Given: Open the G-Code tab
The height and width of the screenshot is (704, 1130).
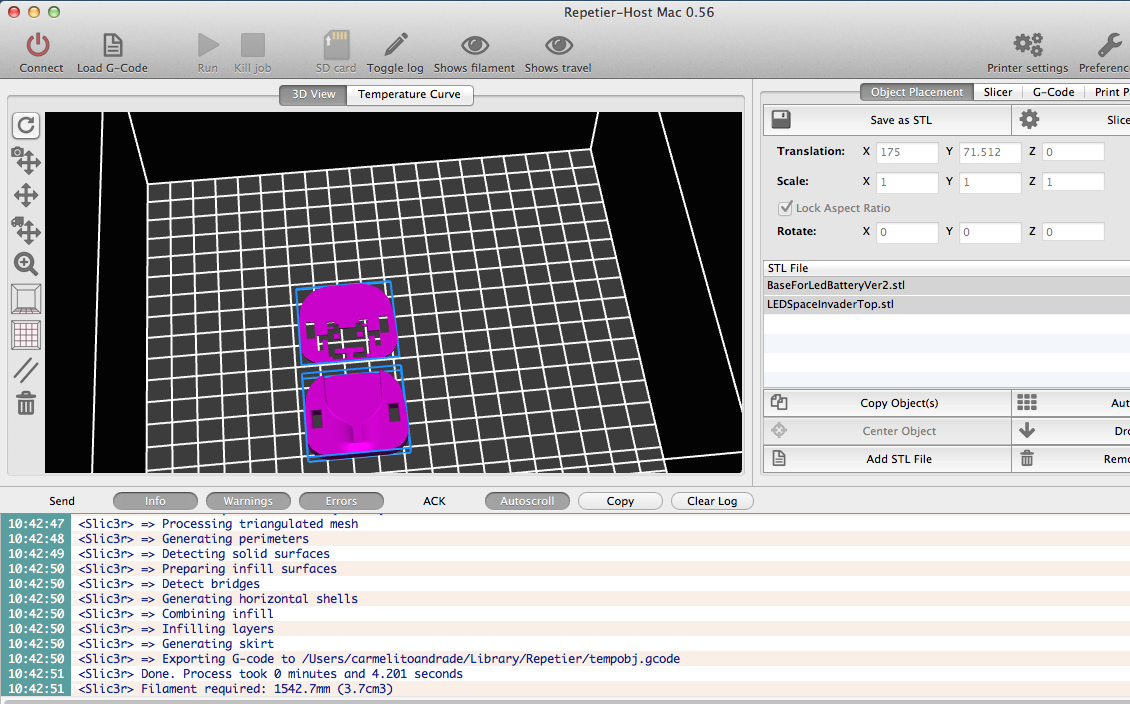Looking at the screenshot, I should point(1053,92).
